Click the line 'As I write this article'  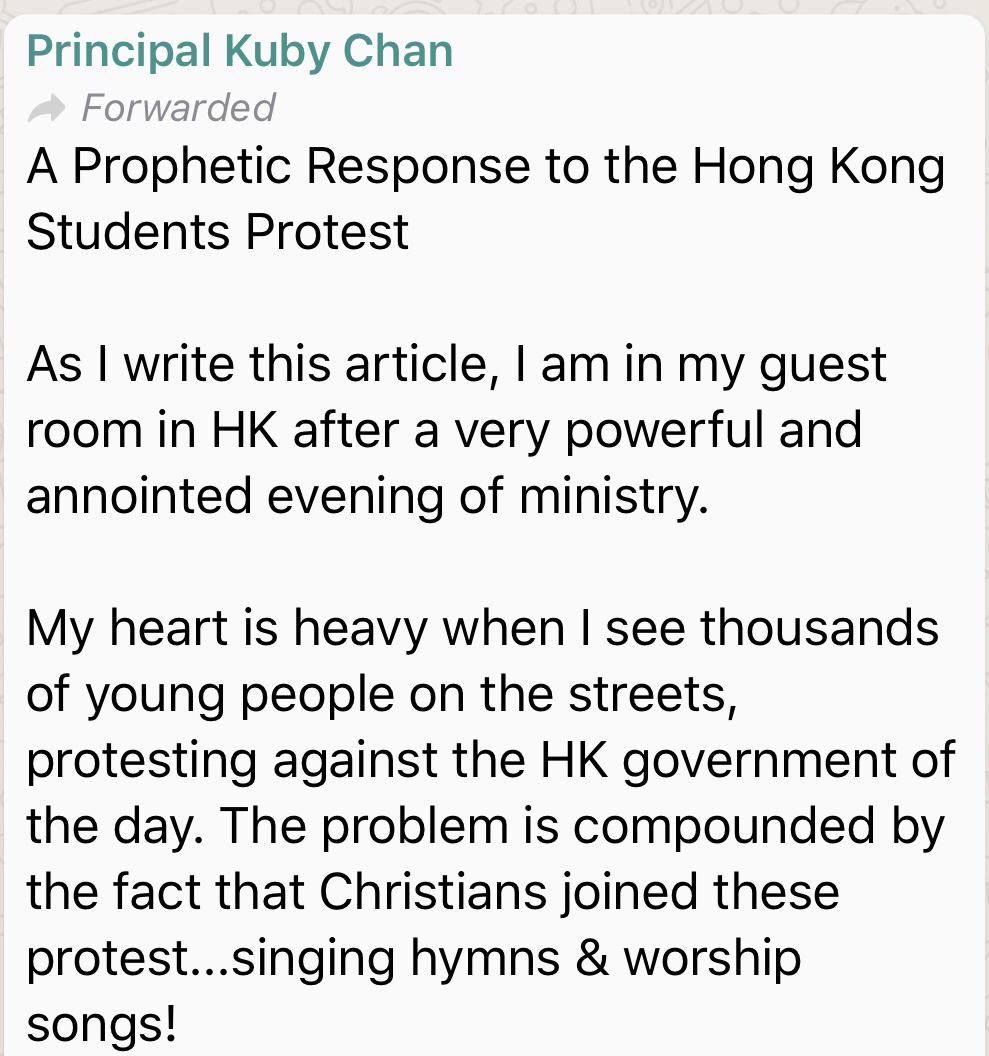[258, 364]
